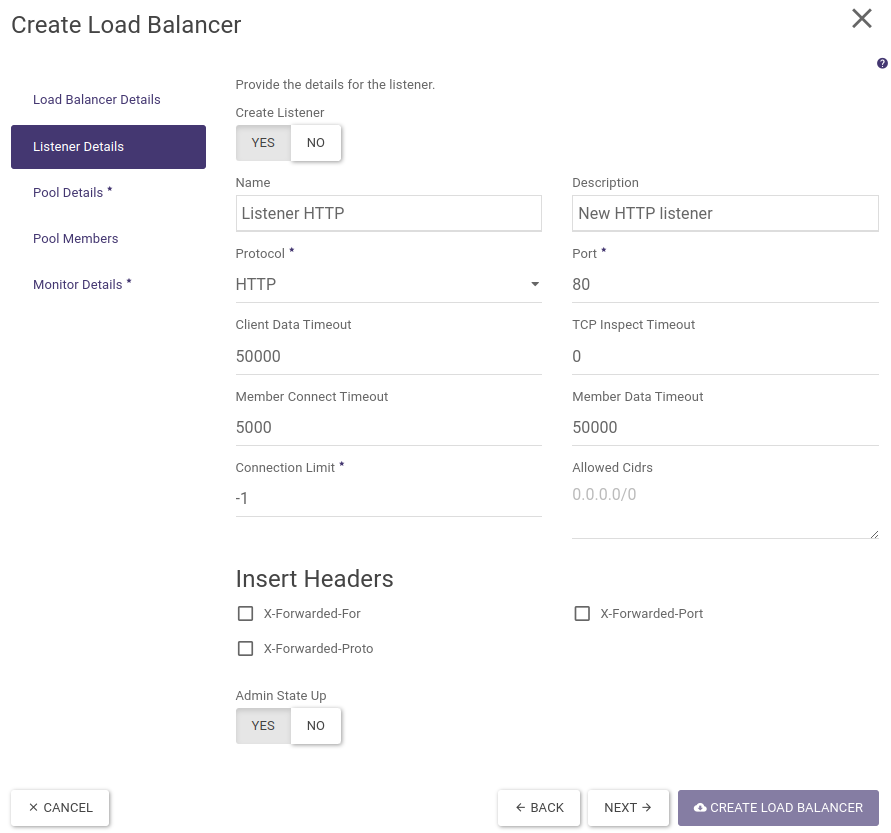Go back with the Back button
This screenshot has height=833, width=891.
539,808
